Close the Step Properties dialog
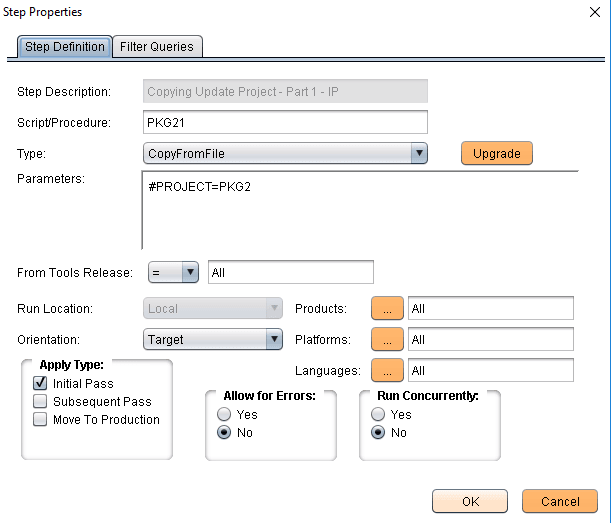 (595, 12)
